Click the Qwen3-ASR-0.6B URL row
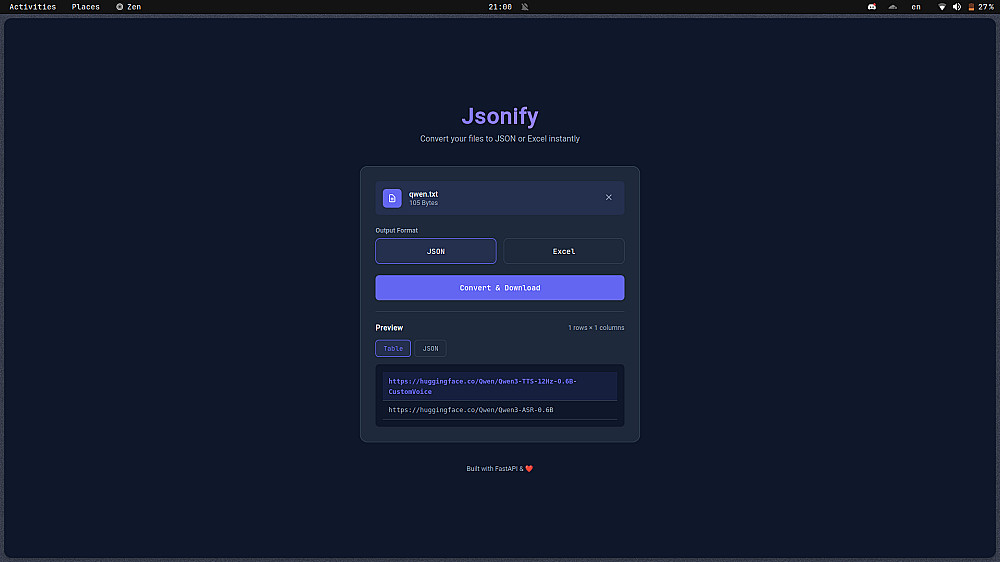 click(500, 410)
